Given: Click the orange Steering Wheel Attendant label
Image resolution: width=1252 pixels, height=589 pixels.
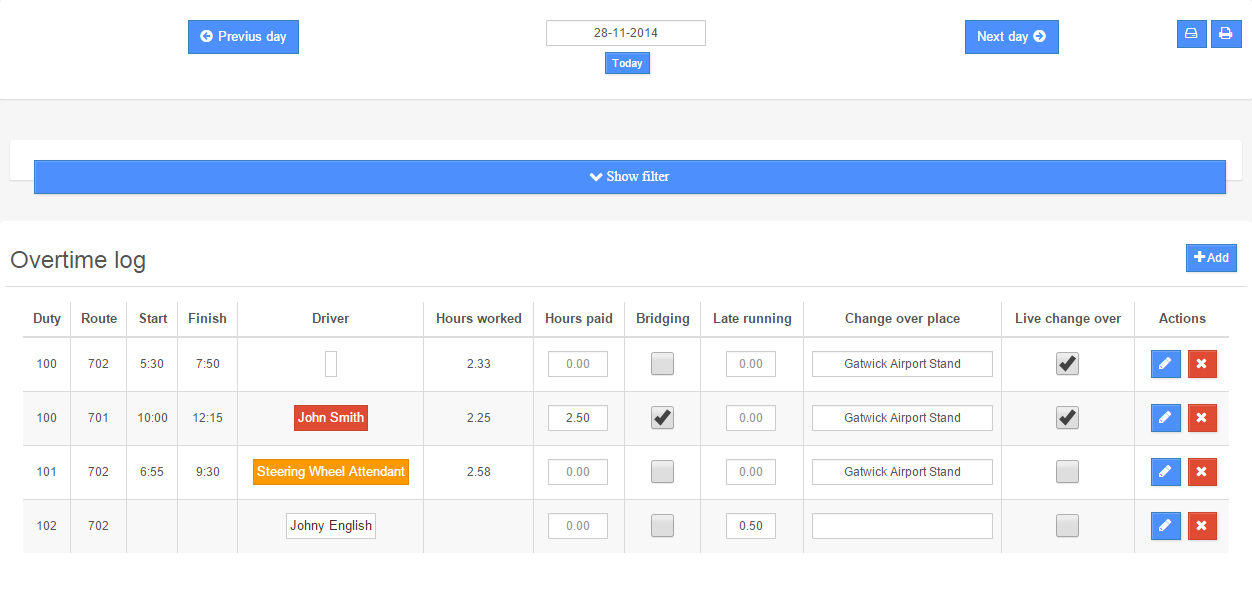Looking at the screenshot, I should point(331,472).
